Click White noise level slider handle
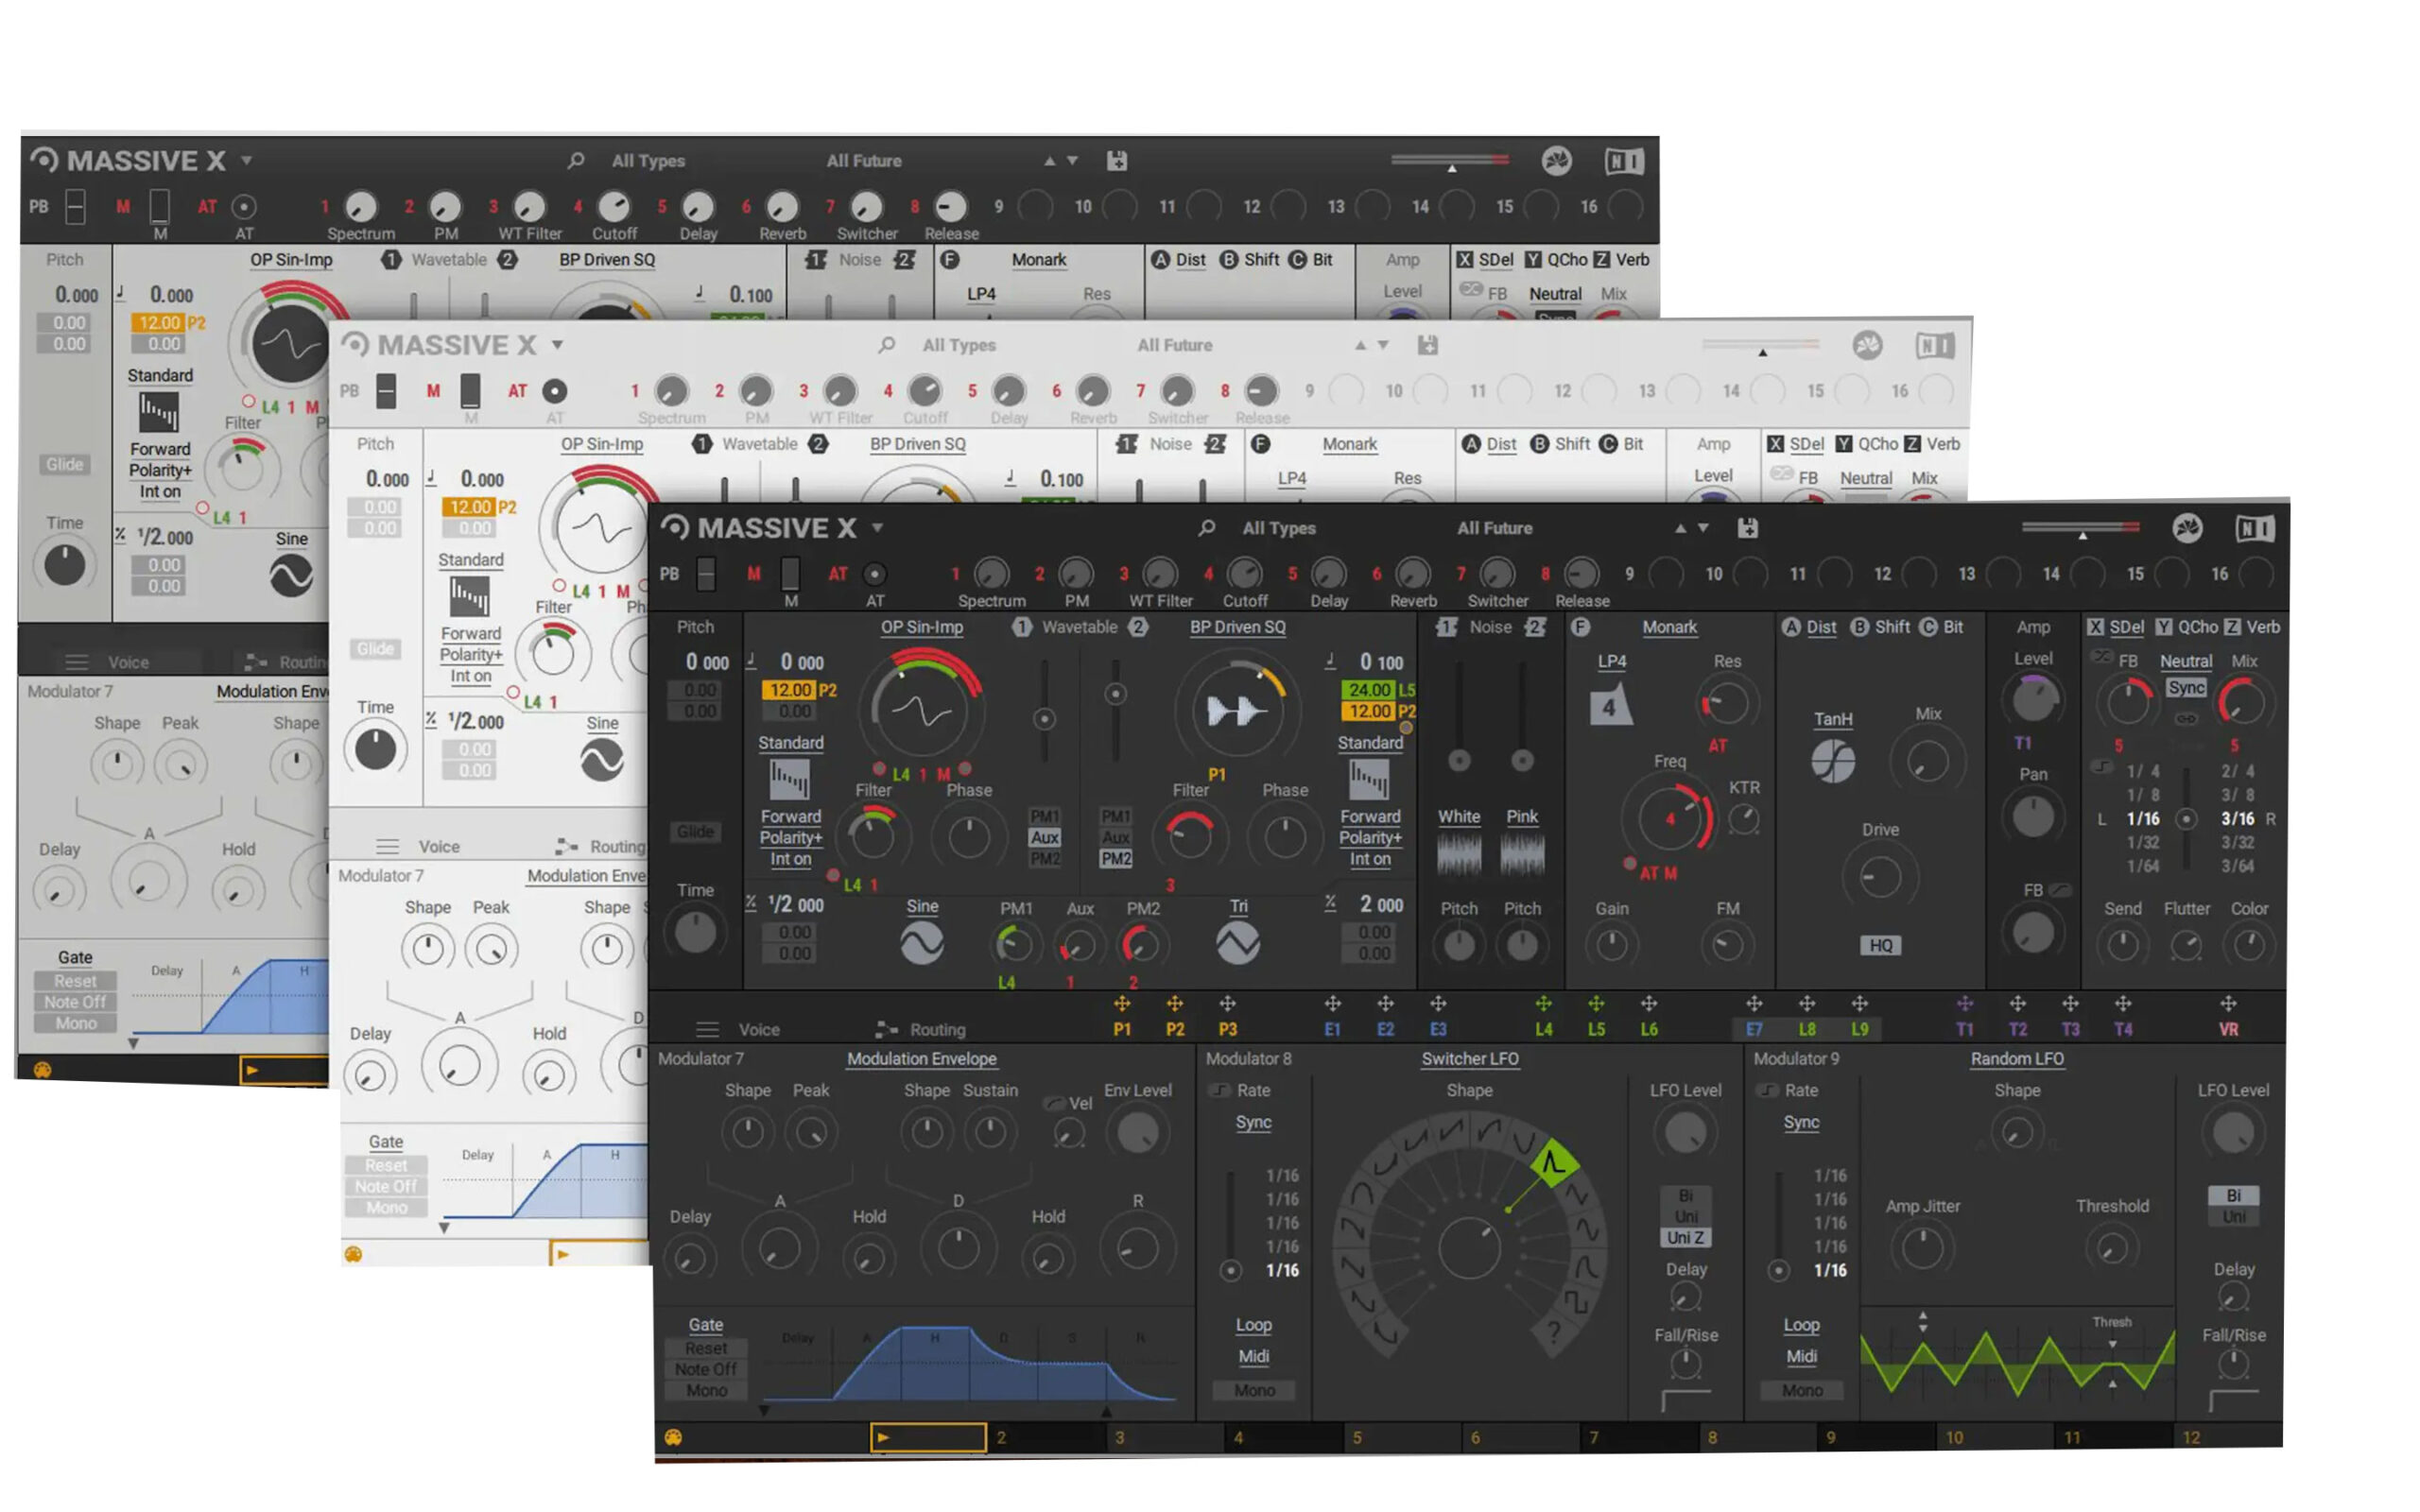2420x1512 pixels. (1459, 761)
